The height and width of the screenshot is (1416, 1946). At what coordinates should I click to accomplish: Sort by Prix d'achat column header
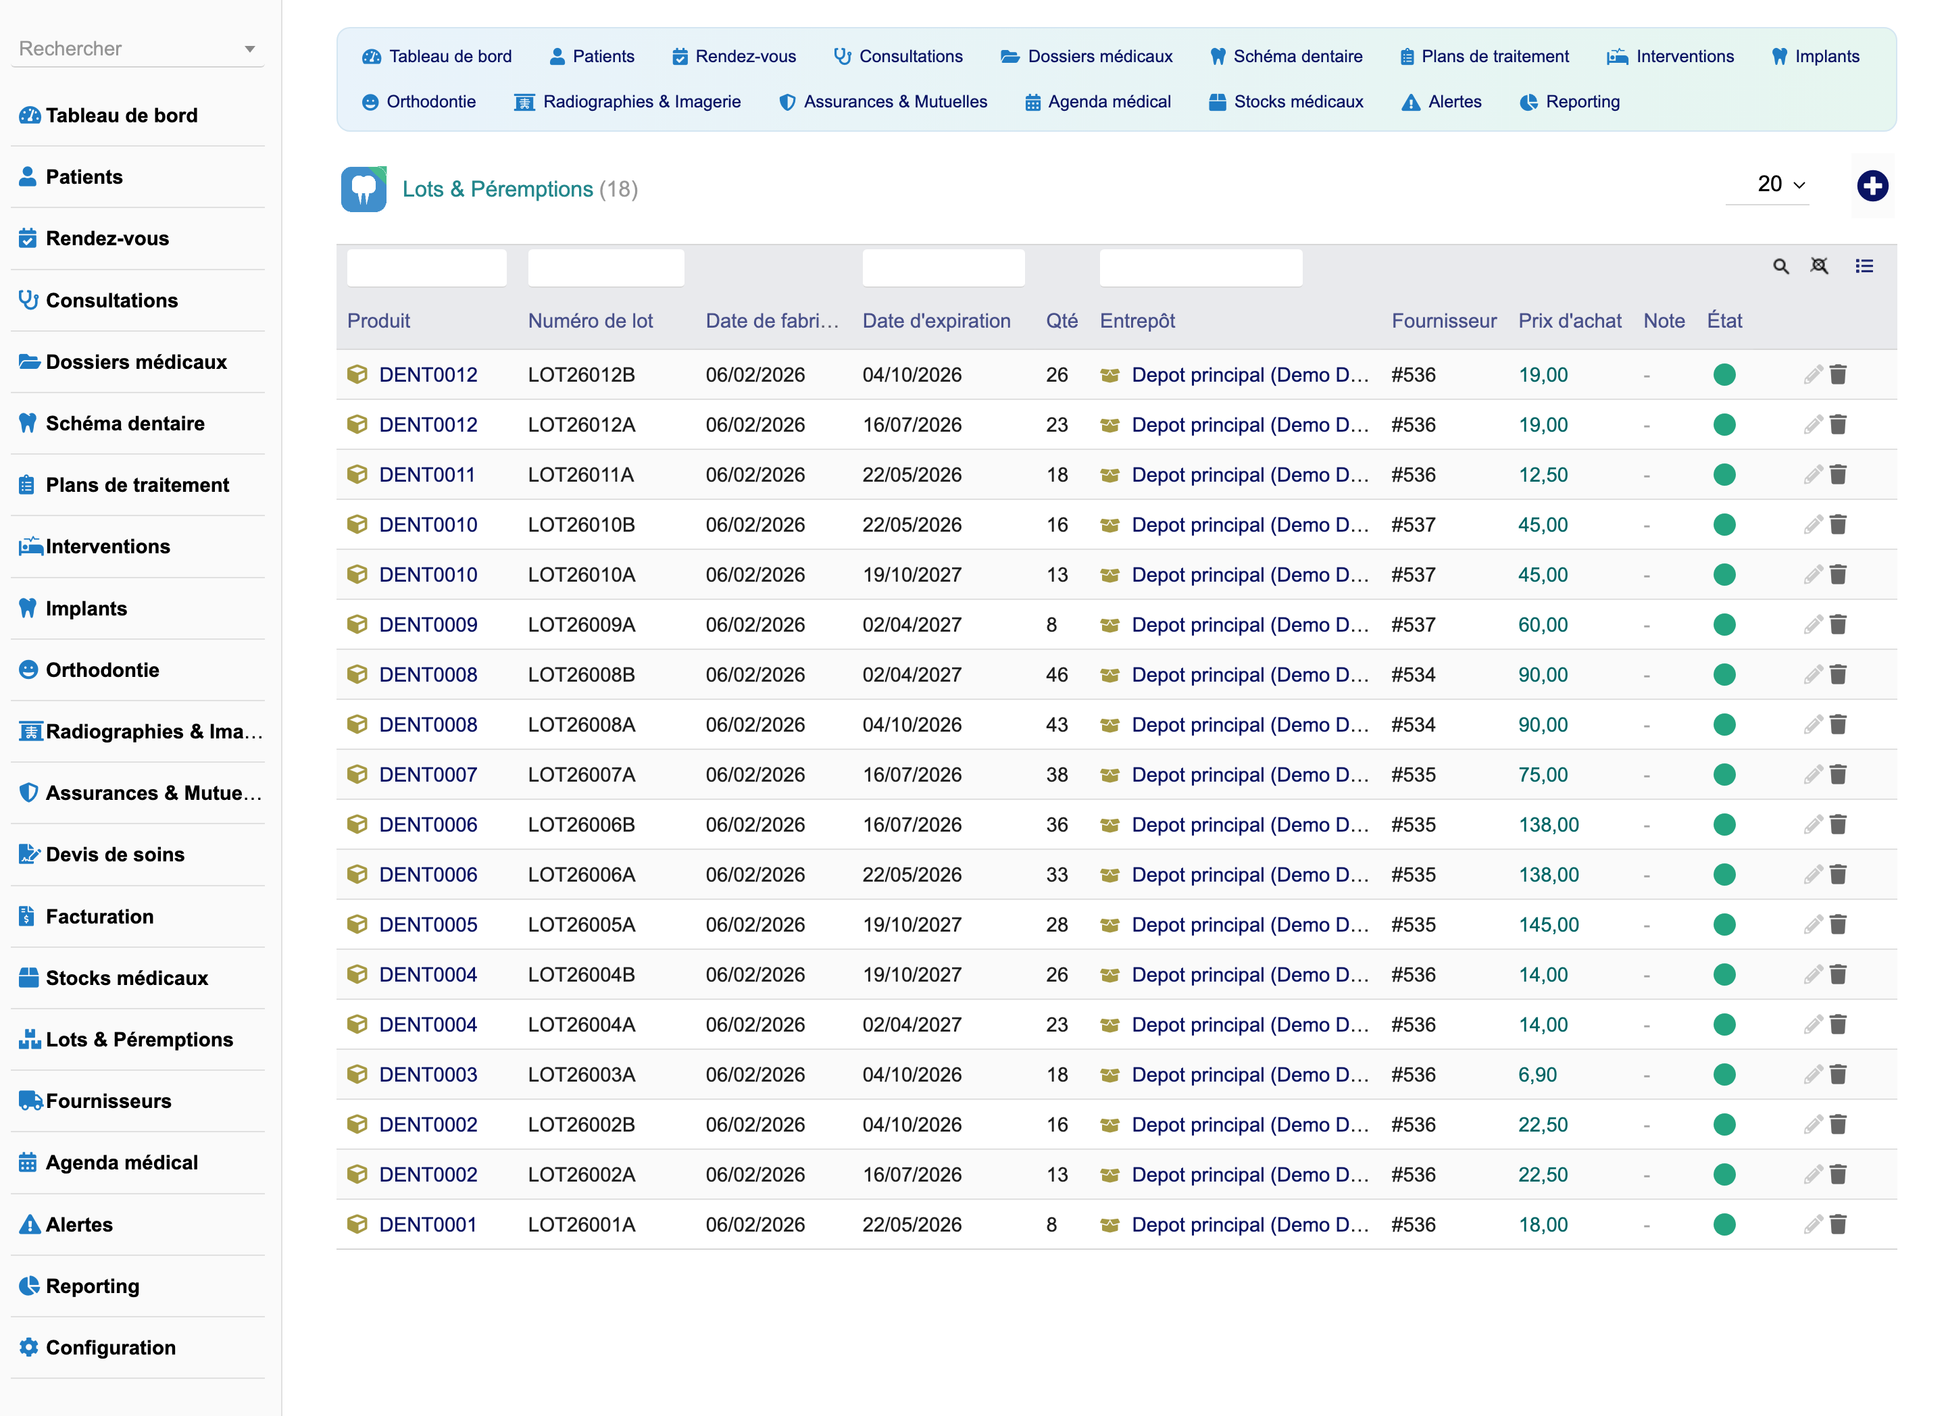click(x=1570, y=321)
